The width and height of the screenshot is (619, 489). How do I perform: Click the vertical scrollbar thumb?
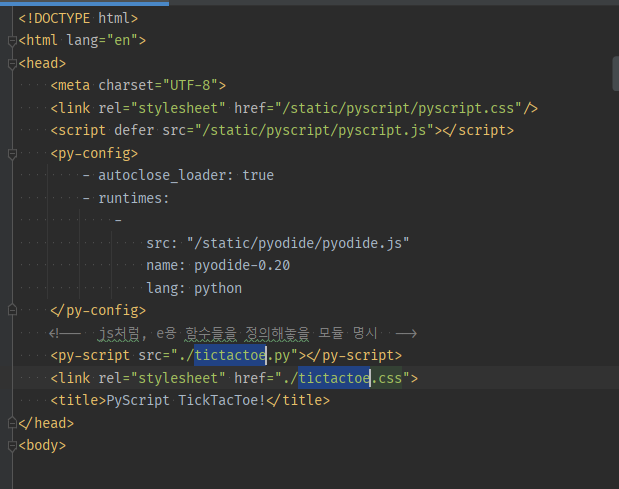(615, 73)
